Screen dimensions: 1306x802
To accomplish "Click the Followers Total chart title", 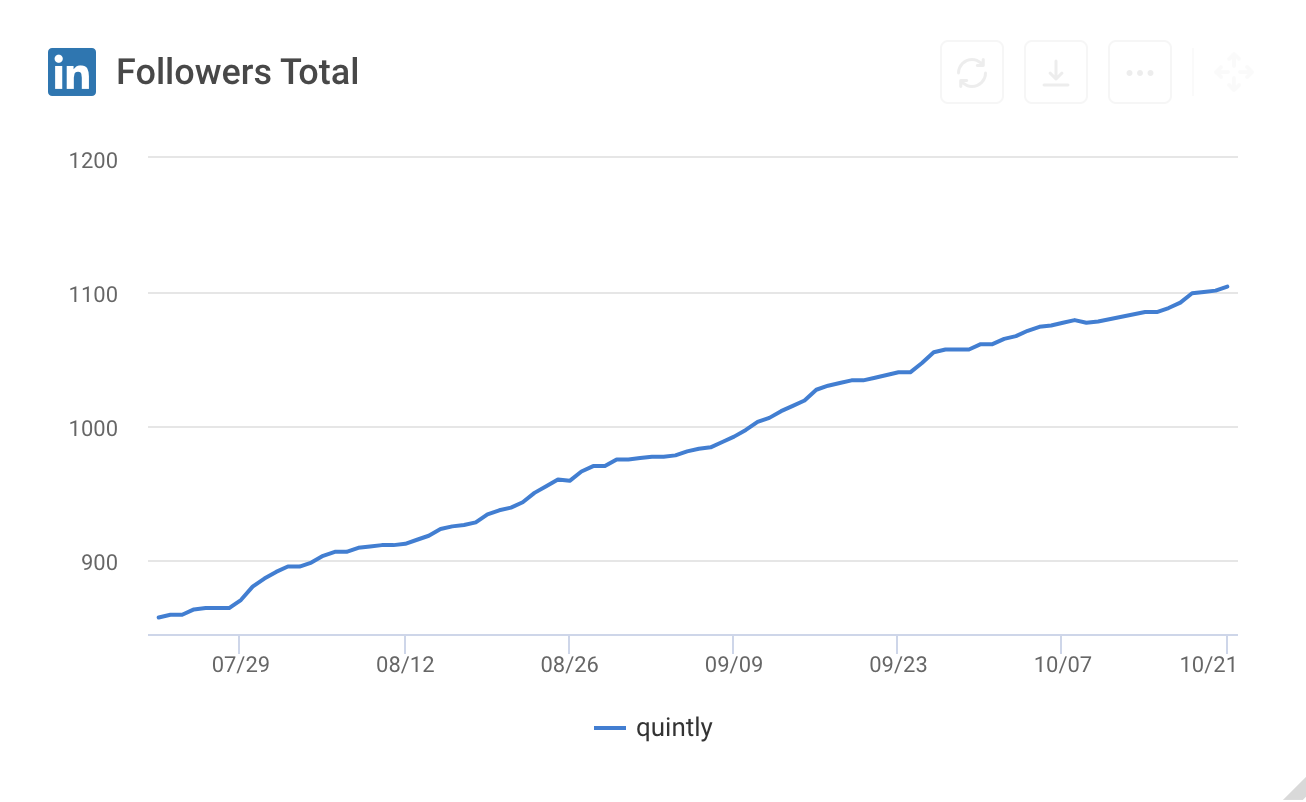I will pos(239,71).
